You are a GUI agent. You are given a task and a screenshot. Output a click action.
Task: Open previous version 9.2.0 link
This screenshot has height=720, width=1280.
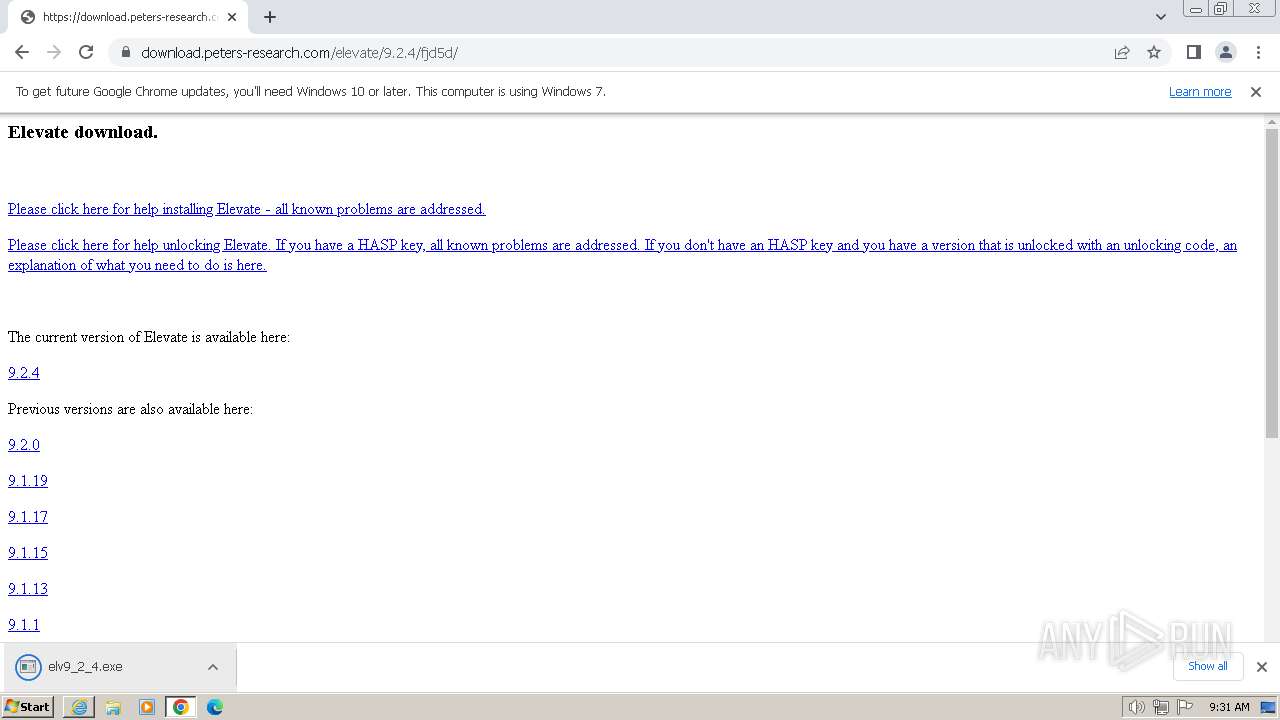pyautogui.click(x=24, y=445)
